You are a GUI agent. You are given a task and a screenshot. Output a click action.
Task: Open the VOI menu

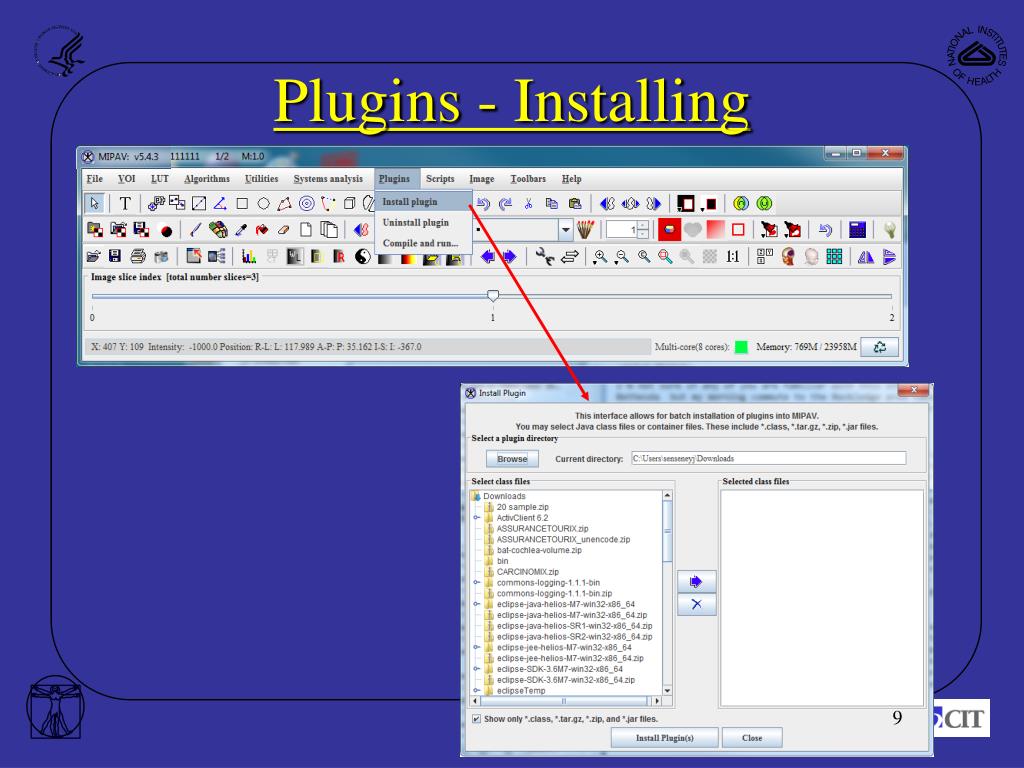127,179
